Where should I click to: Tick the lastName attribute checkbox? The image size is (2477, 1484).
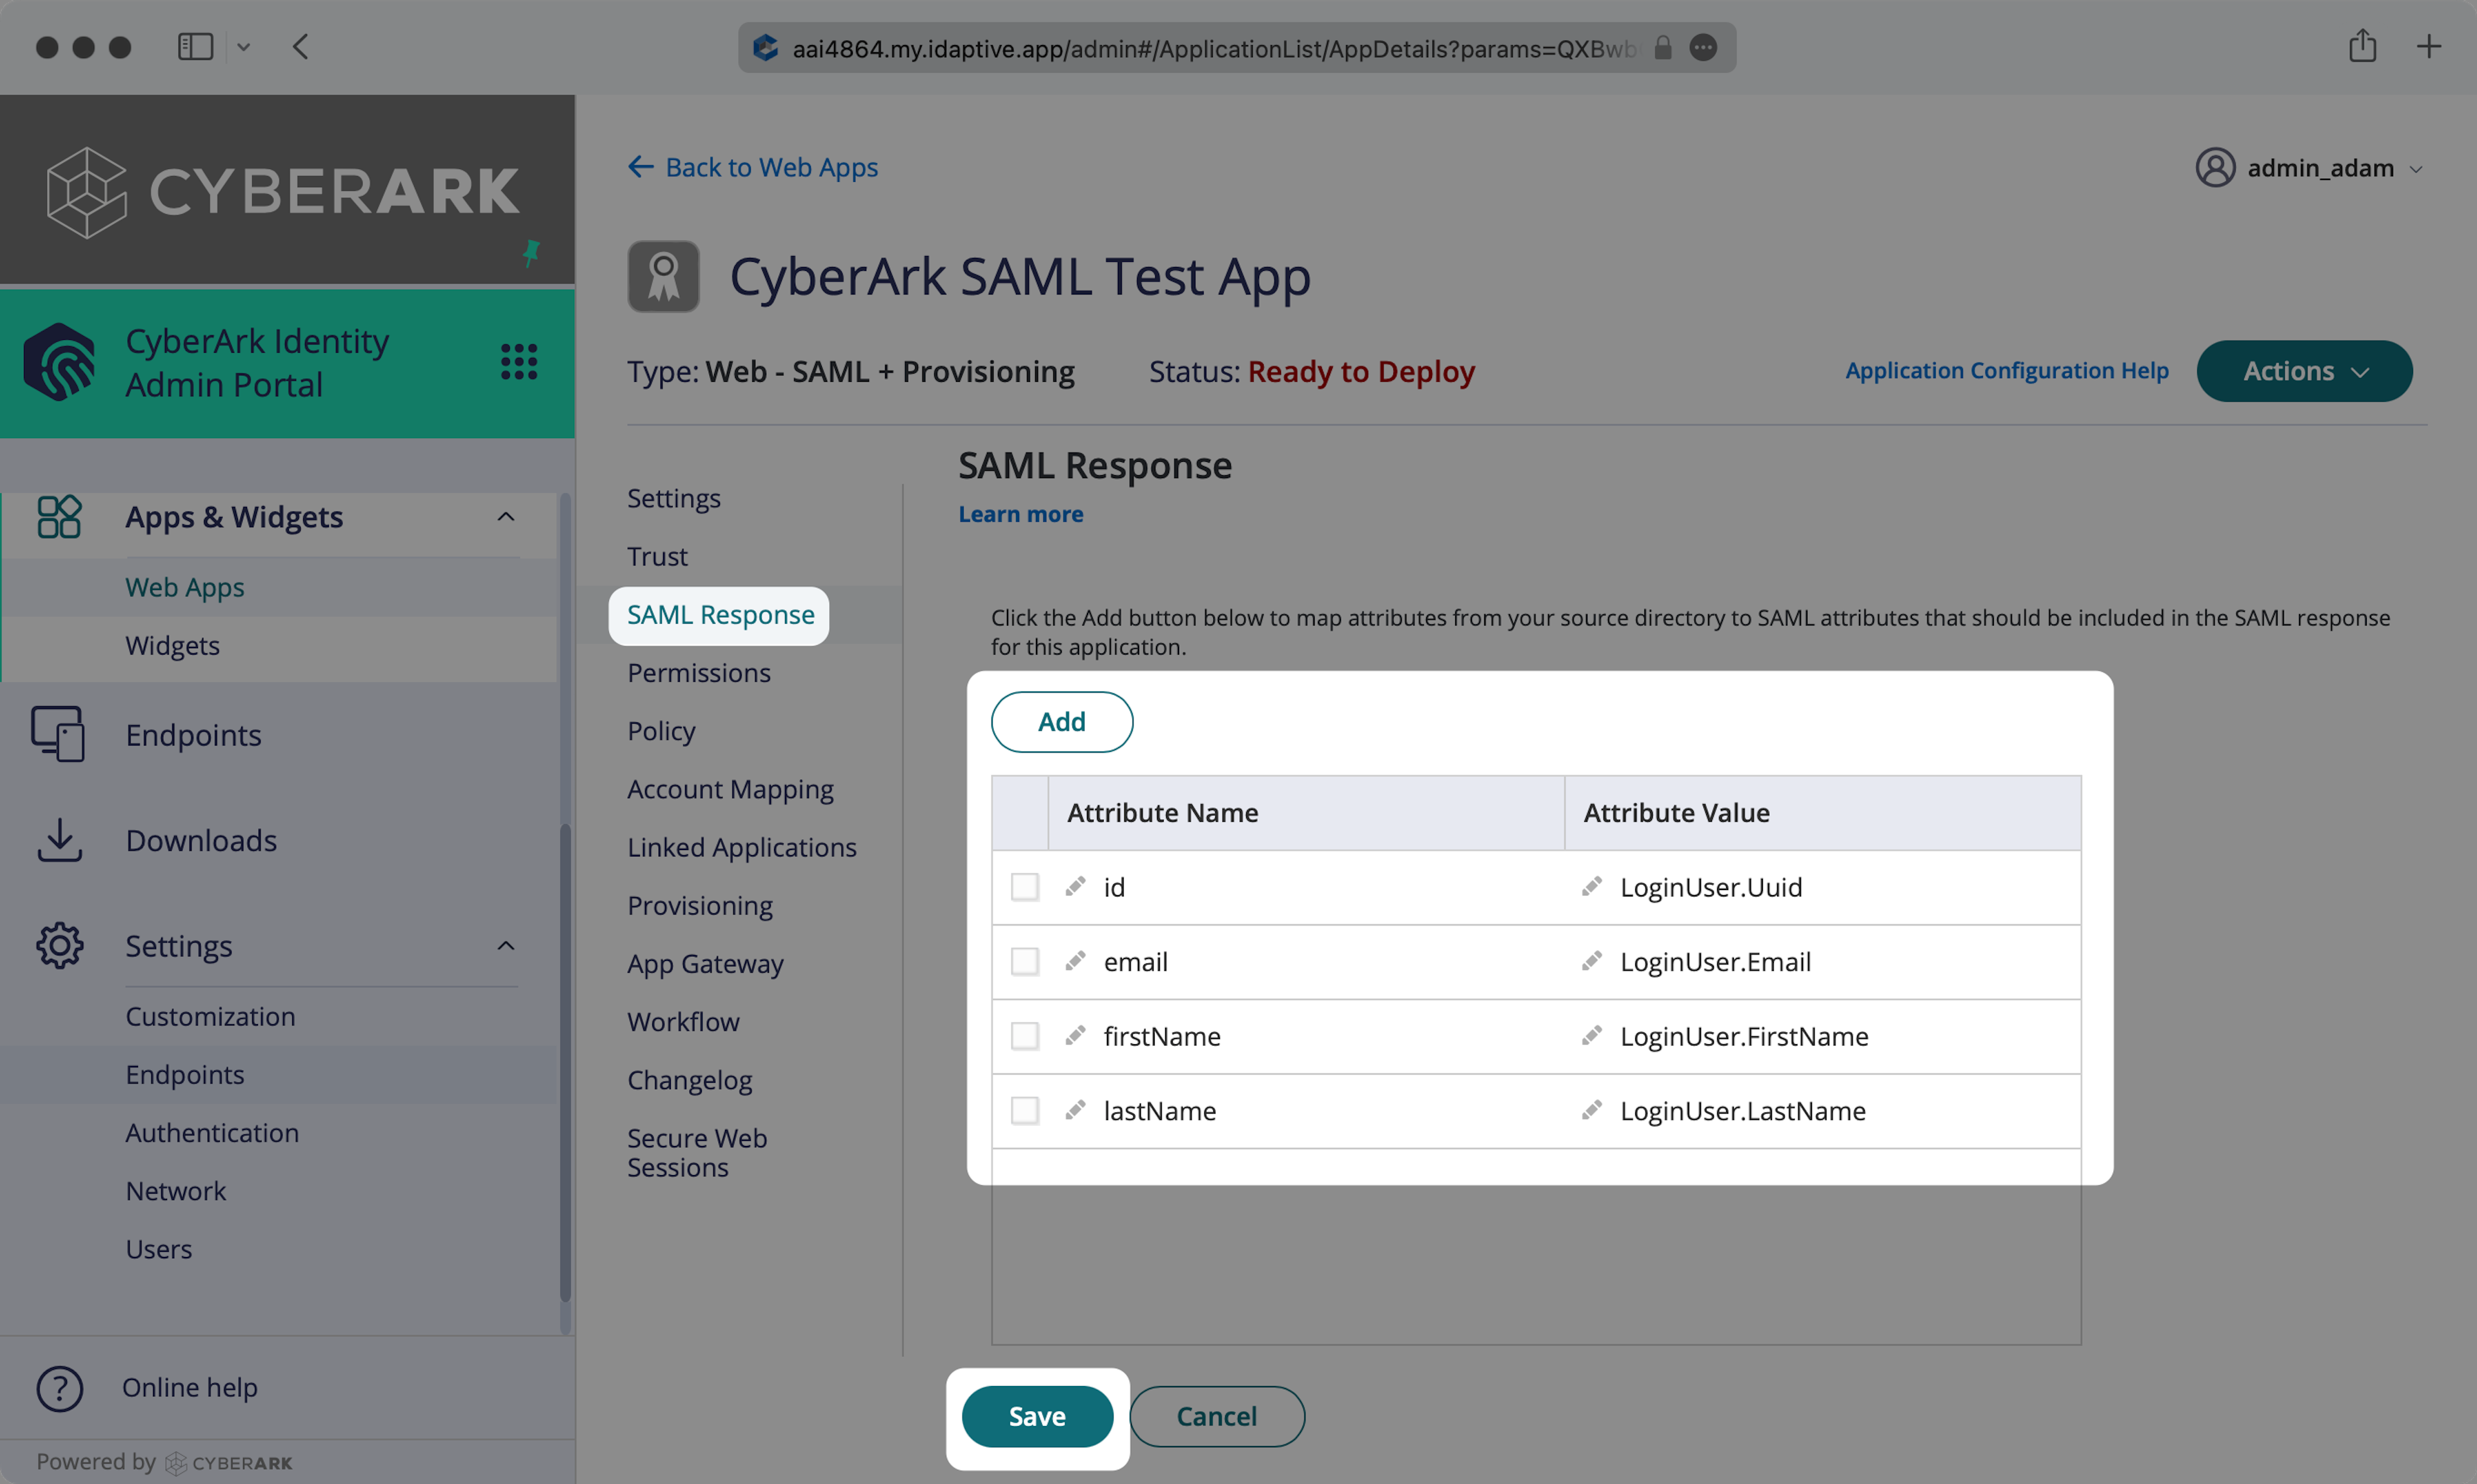pos(1024,1111)
